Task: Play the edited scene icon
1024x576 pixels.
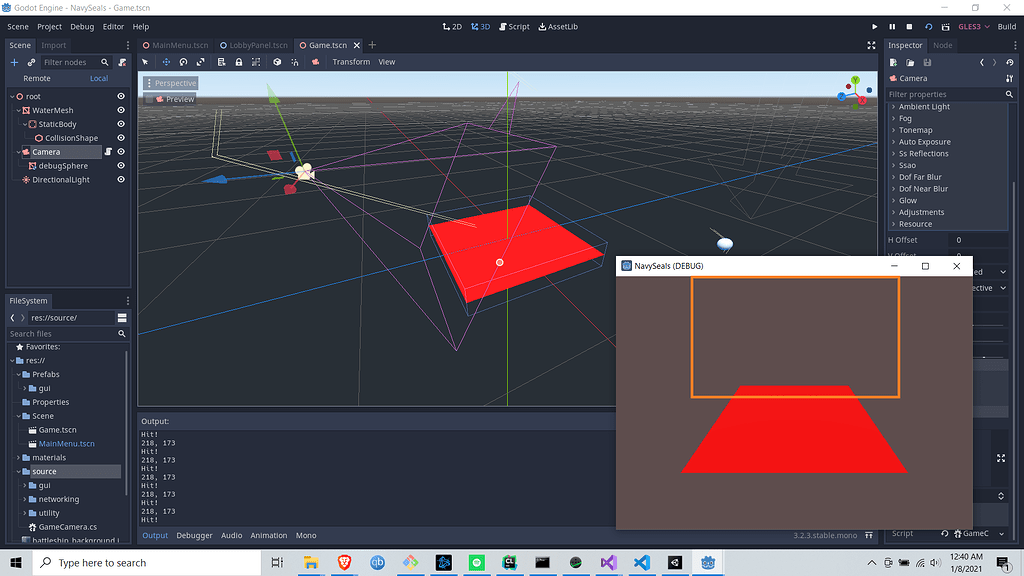Action: pyautogui.click(x=928, y=27)
